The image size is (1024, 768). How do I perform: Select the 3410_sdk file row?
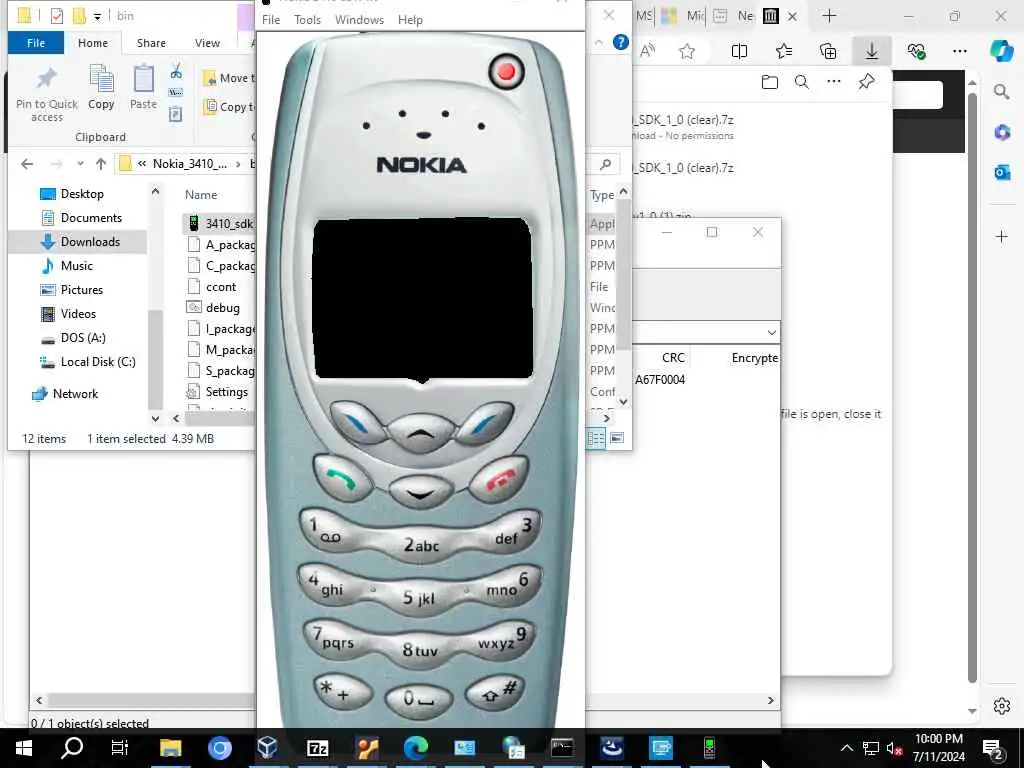point(219,223)
